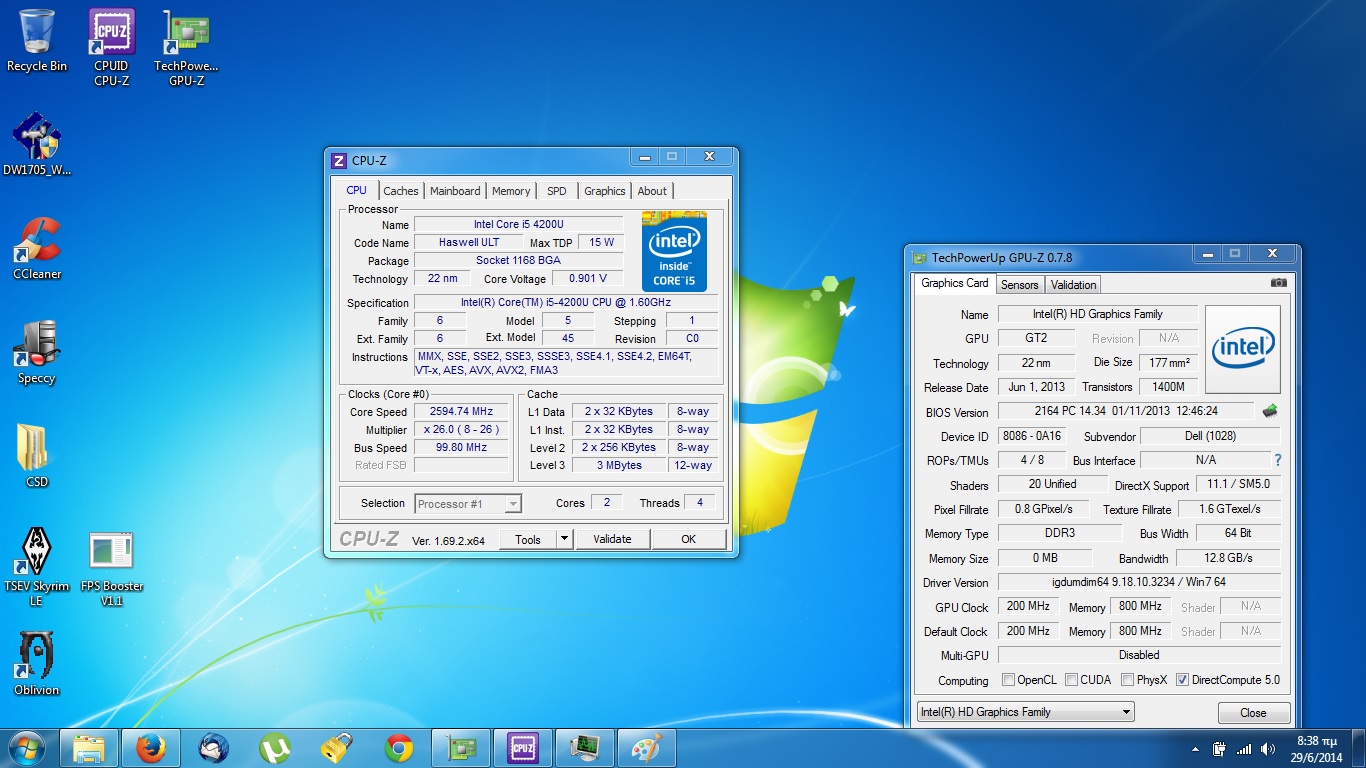The image size is (1366, 768).
Task: Click the golden padlock taskbar icon
Action: [337, 748]
